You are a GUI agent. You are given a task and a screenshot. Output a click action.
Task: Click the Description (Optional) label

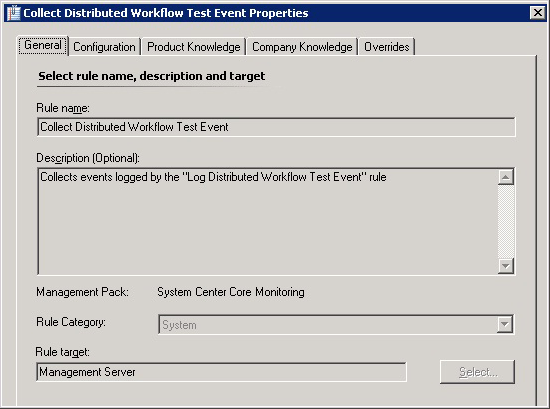(x=88, y=158)
